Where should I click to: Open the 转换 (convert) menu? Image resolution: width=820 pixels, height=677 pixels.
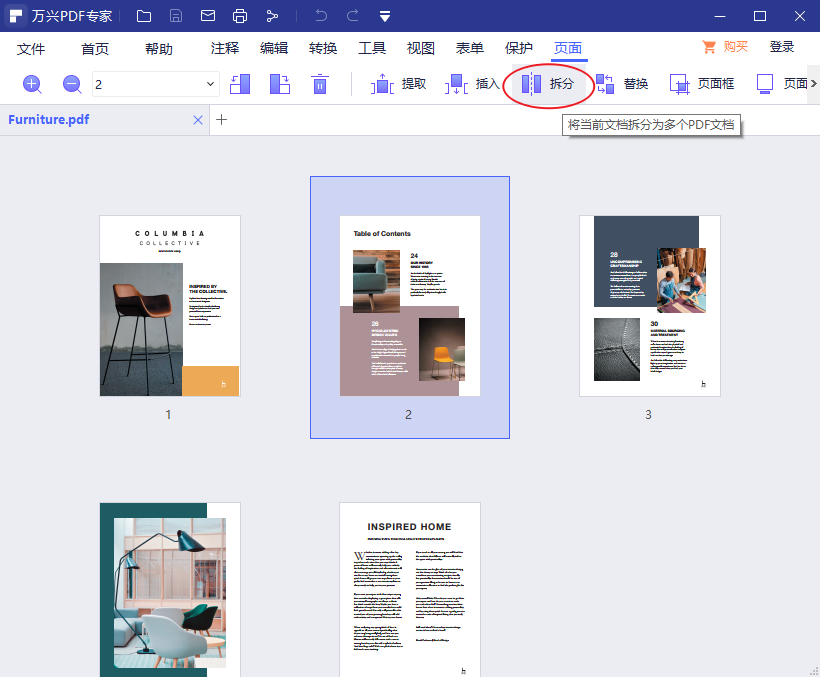click(323, 48)
